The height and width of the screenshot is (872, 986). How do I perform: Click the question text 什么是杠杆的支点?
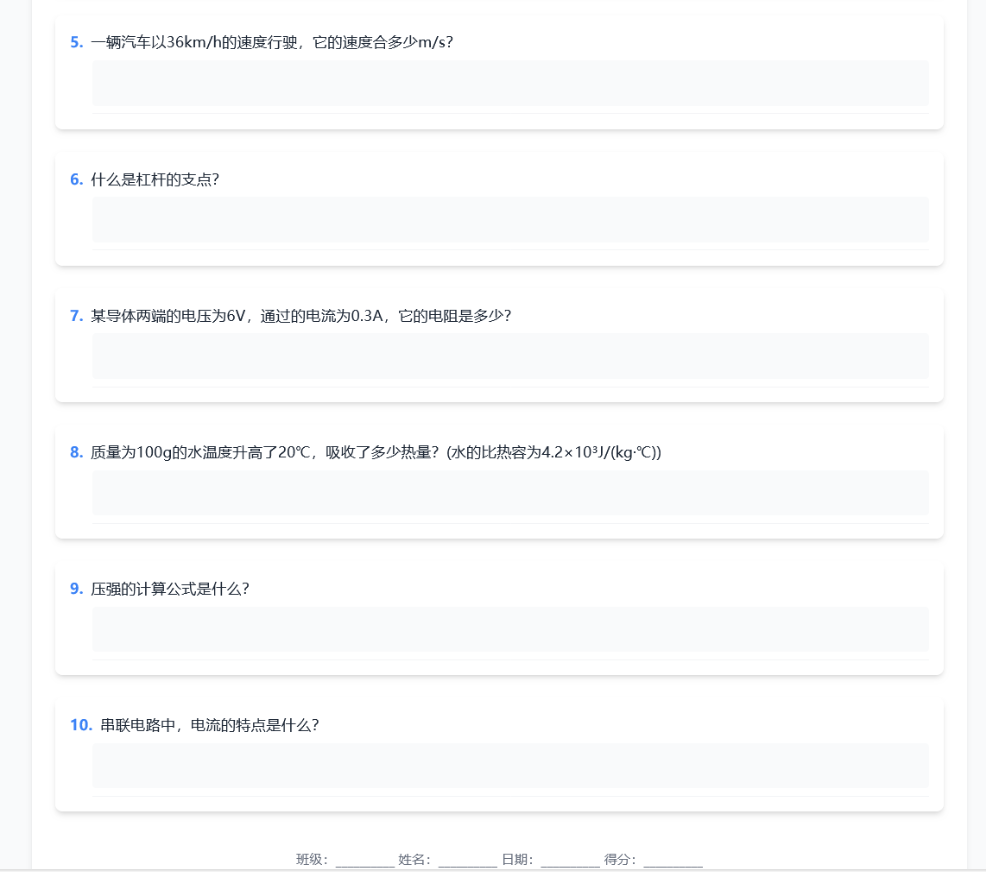click(x=155, y=179)
